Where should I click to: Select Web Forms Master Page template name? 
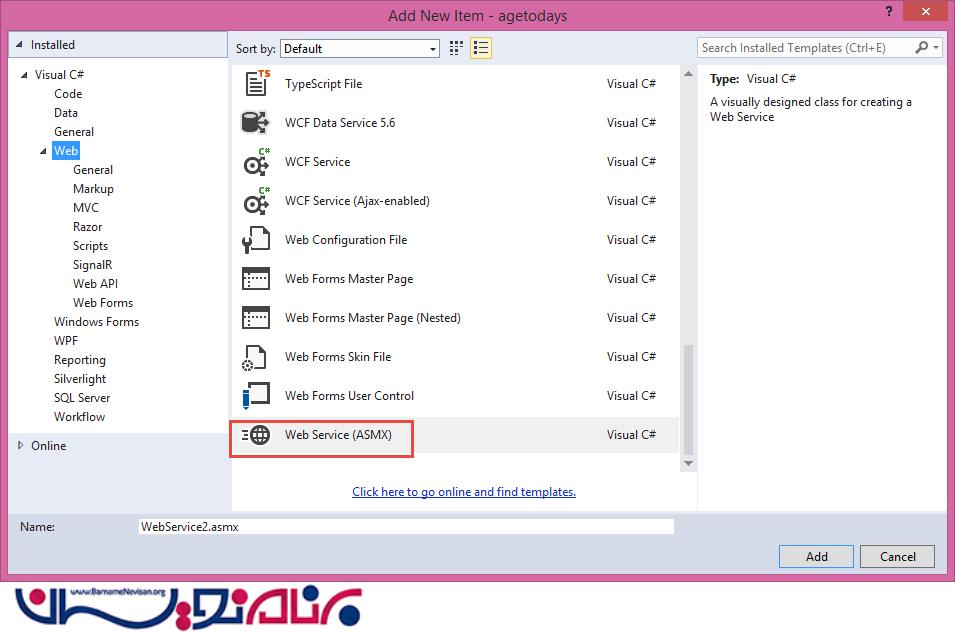pos(349,279)
